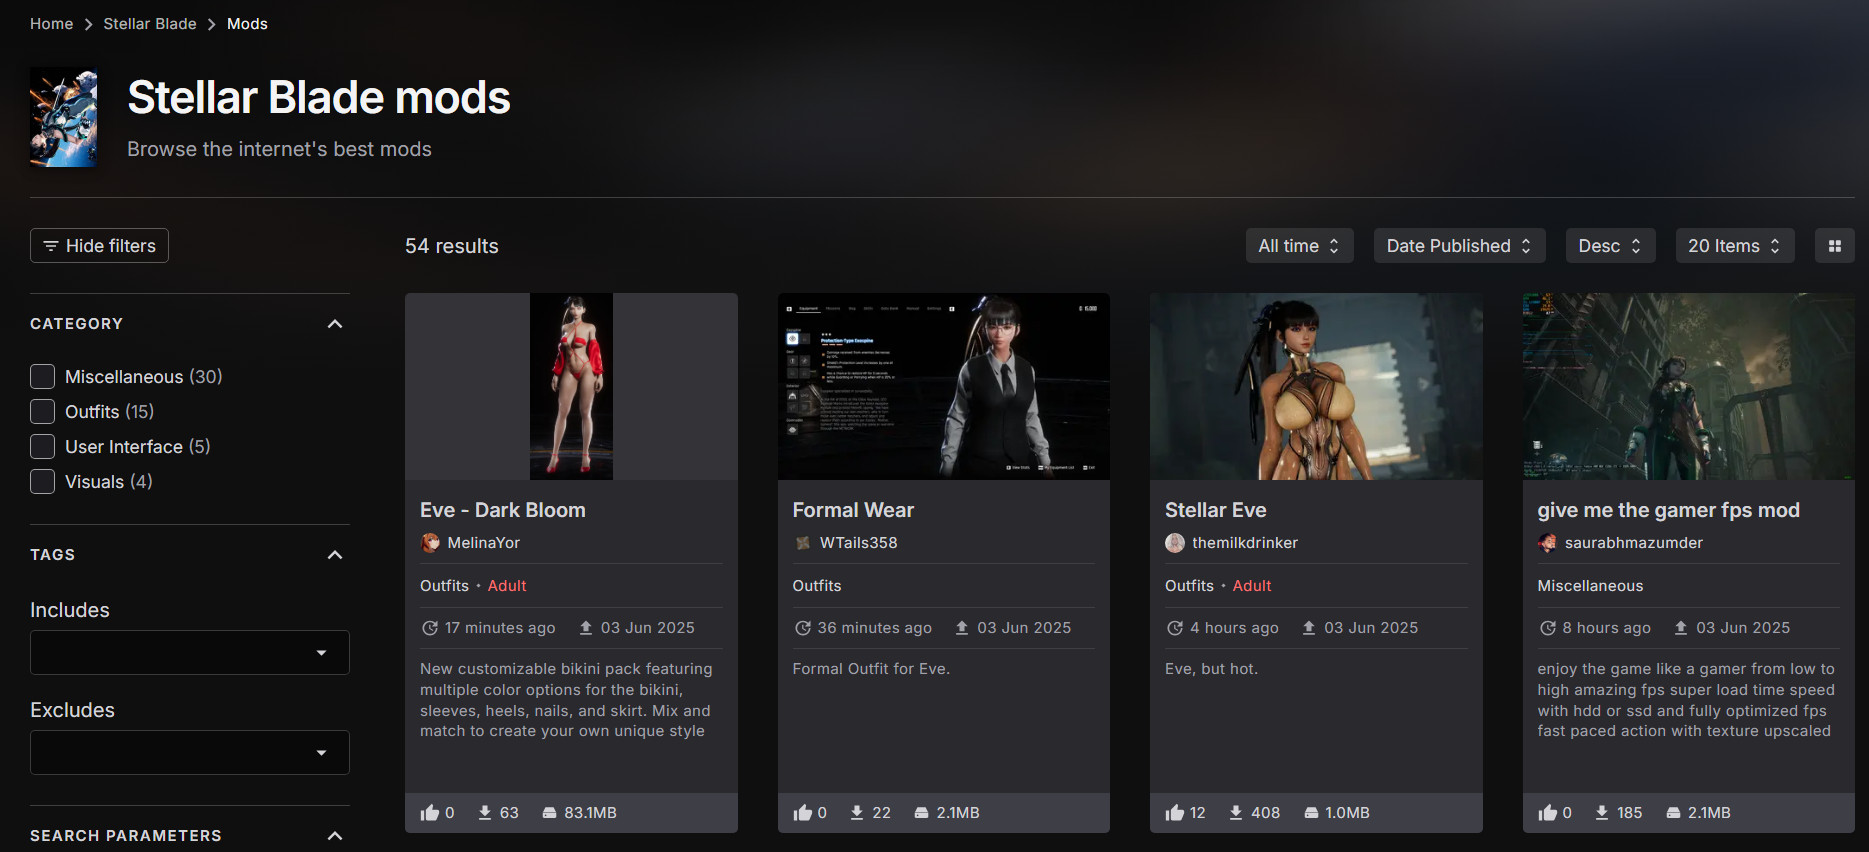Screen dimensions: 1869x852
Task: Click the updated clock icon beside 36 minutes ago
Action: [803, 628]
